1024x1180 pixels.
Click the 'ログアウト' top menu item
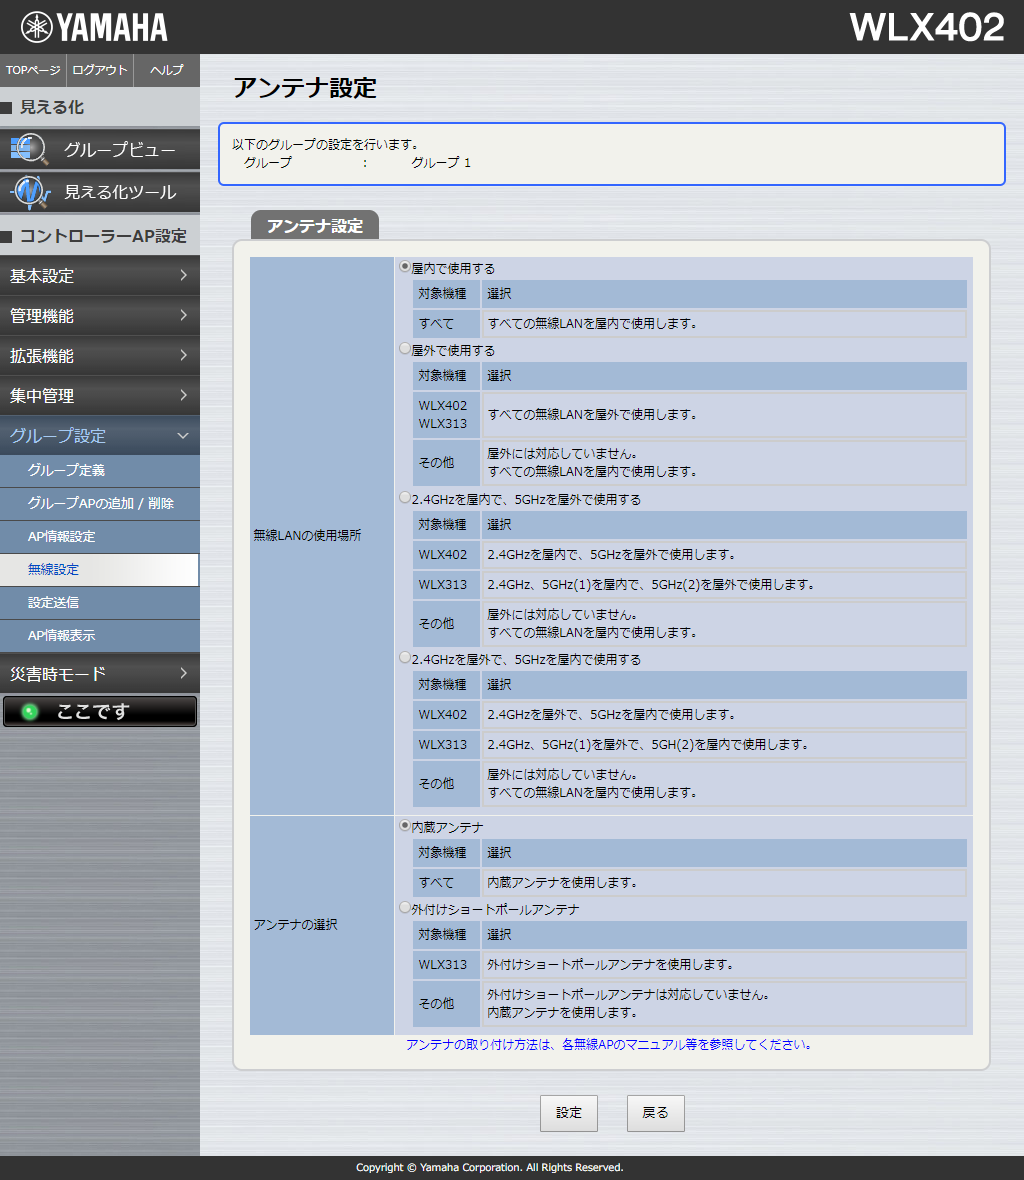tap(100, 70)
